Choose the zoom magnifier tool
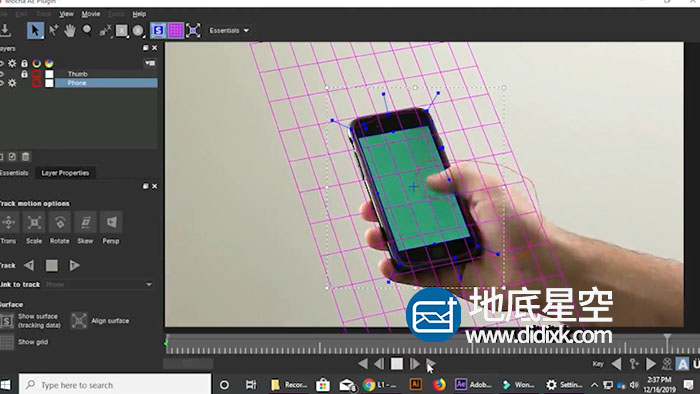The height and width of the screenshot is (394, 700). (87, 30)
